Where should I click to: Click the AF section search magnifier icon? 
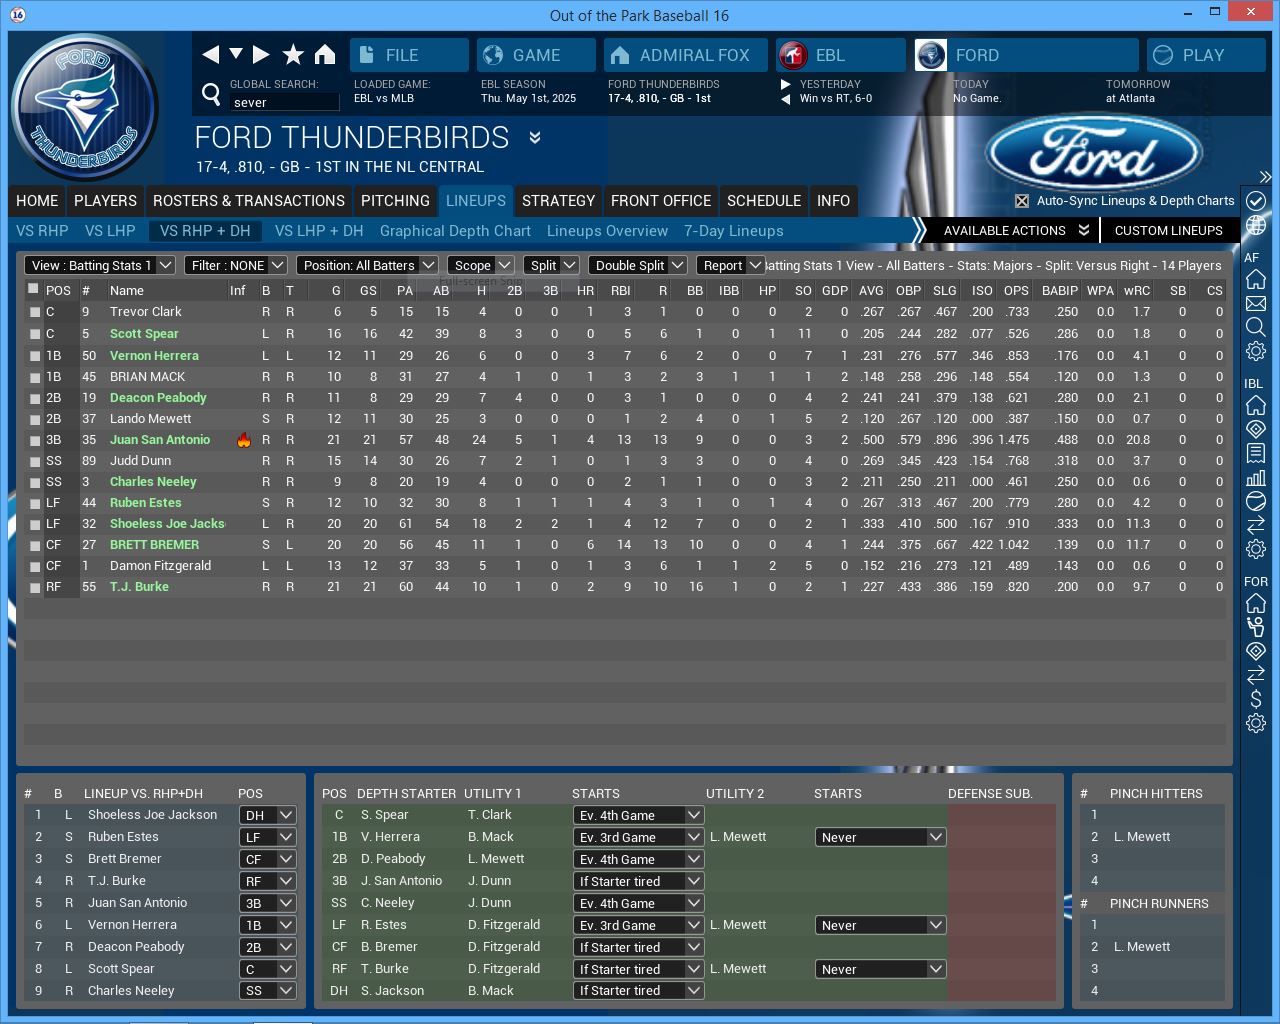coord(1256,327)
